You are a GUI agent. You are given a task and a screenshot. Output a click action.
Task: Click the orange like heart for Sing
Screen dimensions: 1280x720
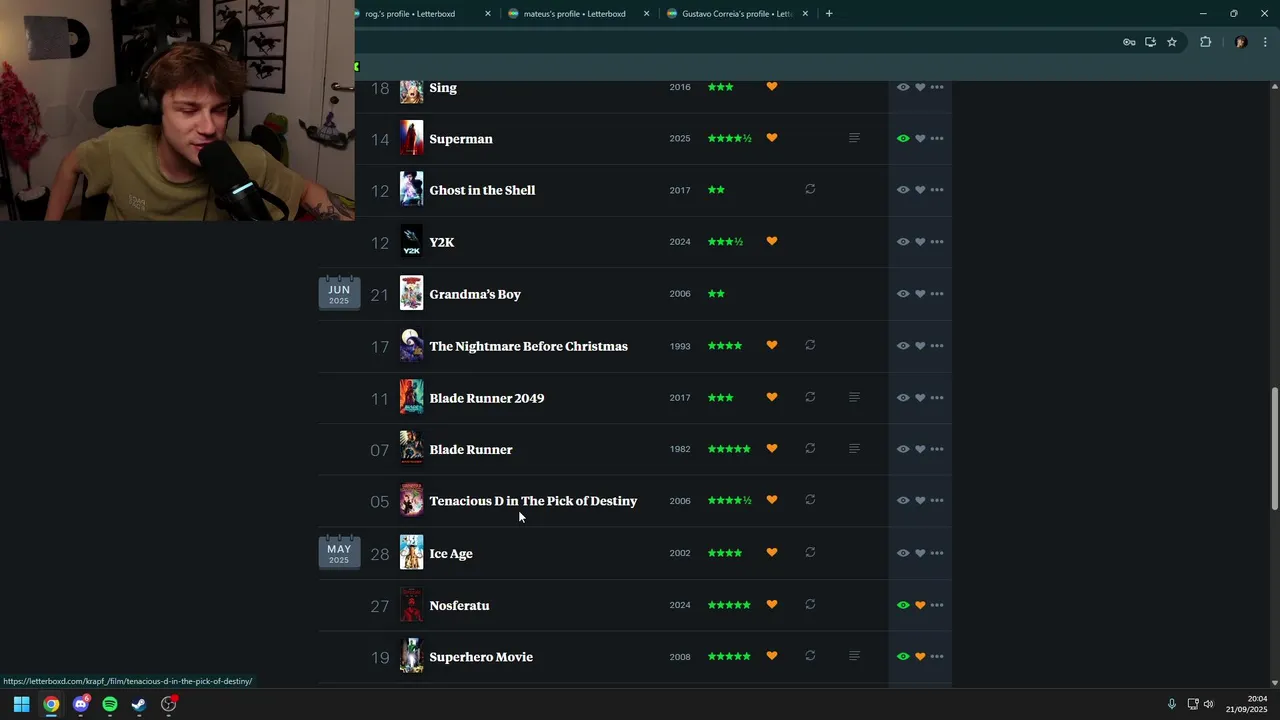click(772, 86)
